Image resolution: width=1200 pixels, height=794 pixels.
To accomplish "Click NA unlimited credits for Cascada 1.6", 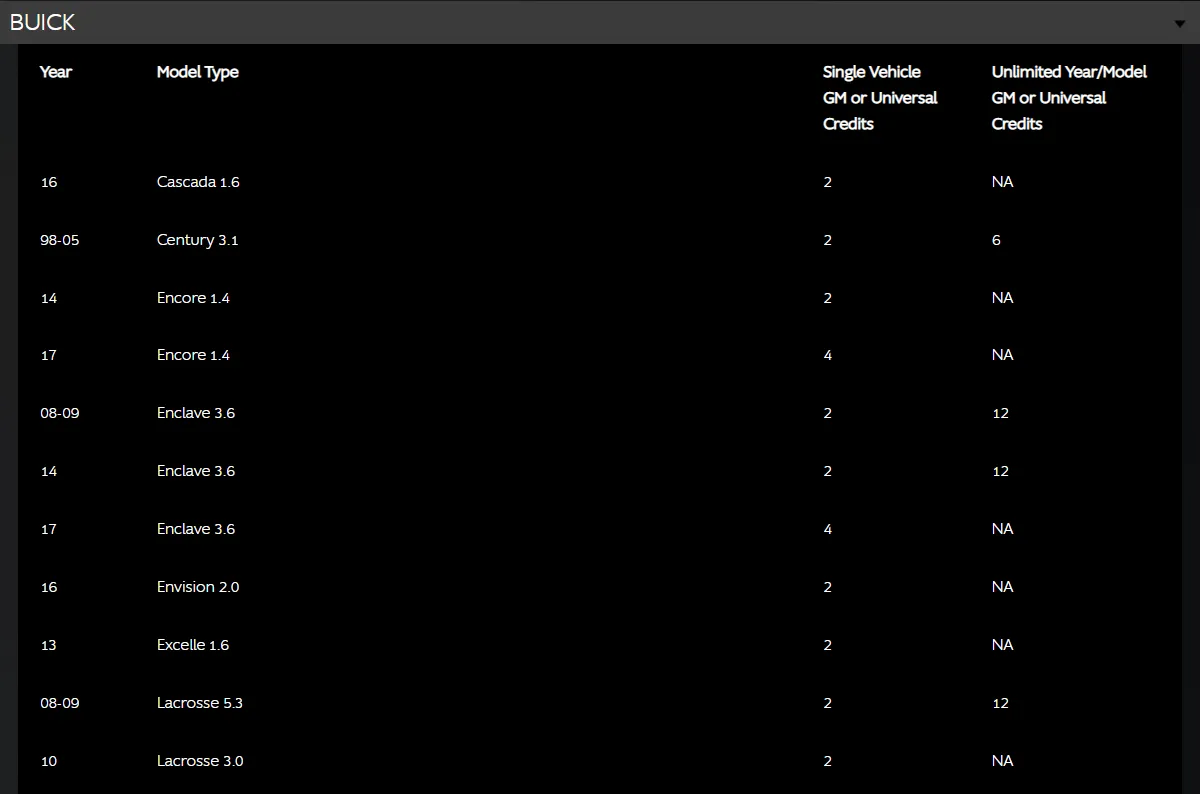I will [x=1003, y=182].
